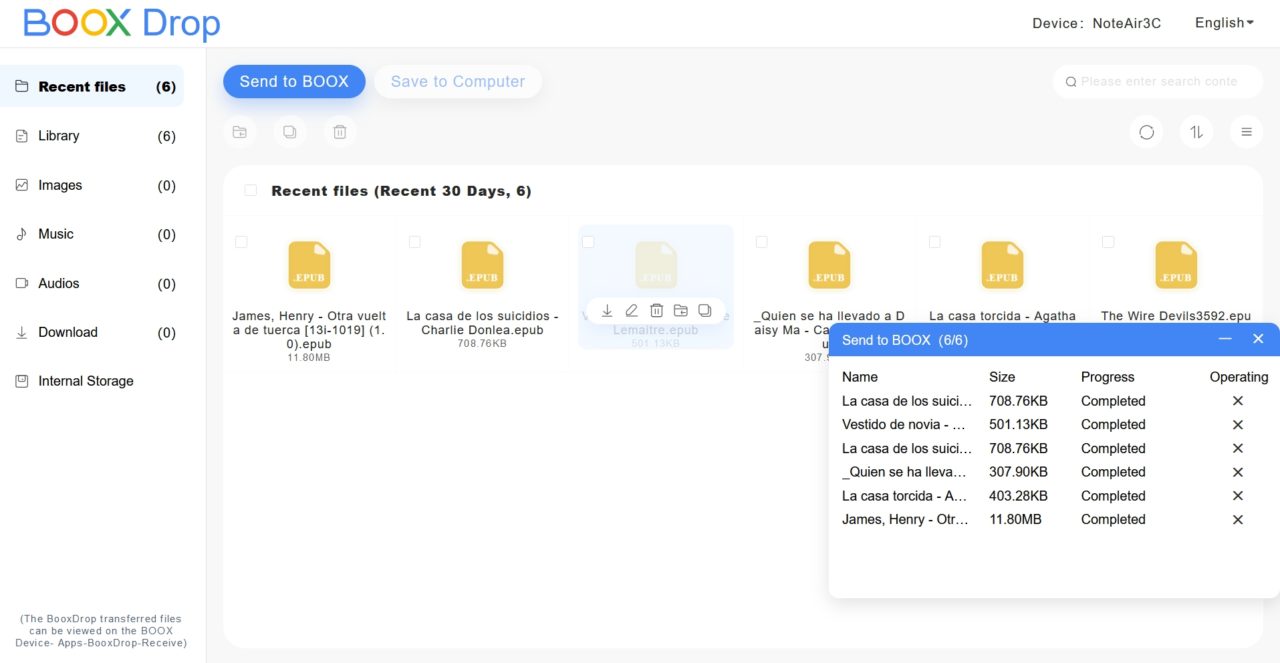Viewport: 1280px width, 663px height.
Task: Go to Internal Storage in the sidebar
Action: tap(85, 381)
